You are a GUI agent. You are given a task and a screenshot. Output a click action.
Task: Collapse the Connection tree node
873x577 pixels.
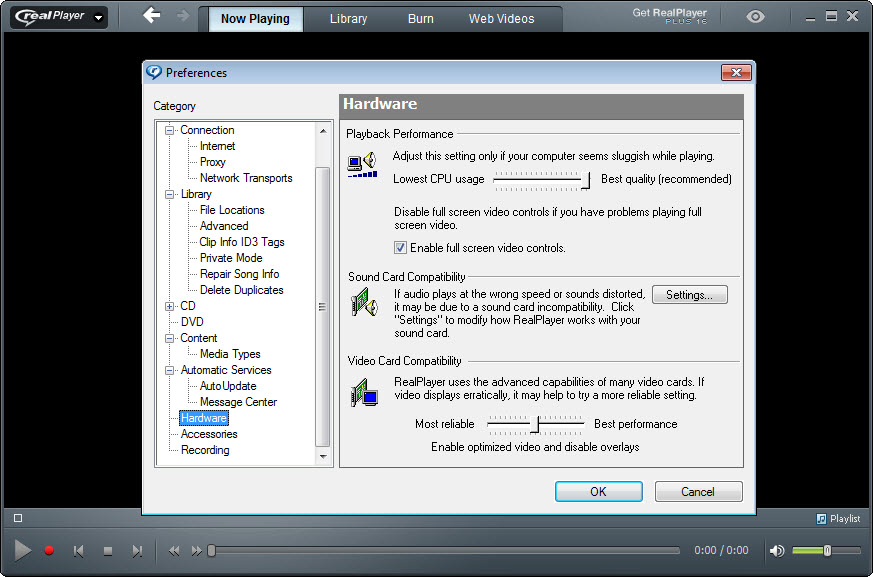click(169, 131)
